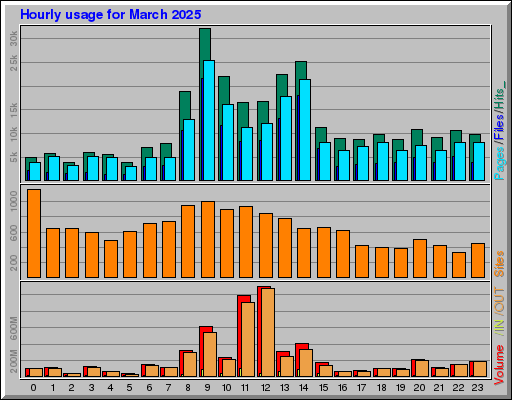Image resolution: width=512 pixels, height=400 pixels.
Task: Select the "10k" y-axis label
Action: point(14,134)
